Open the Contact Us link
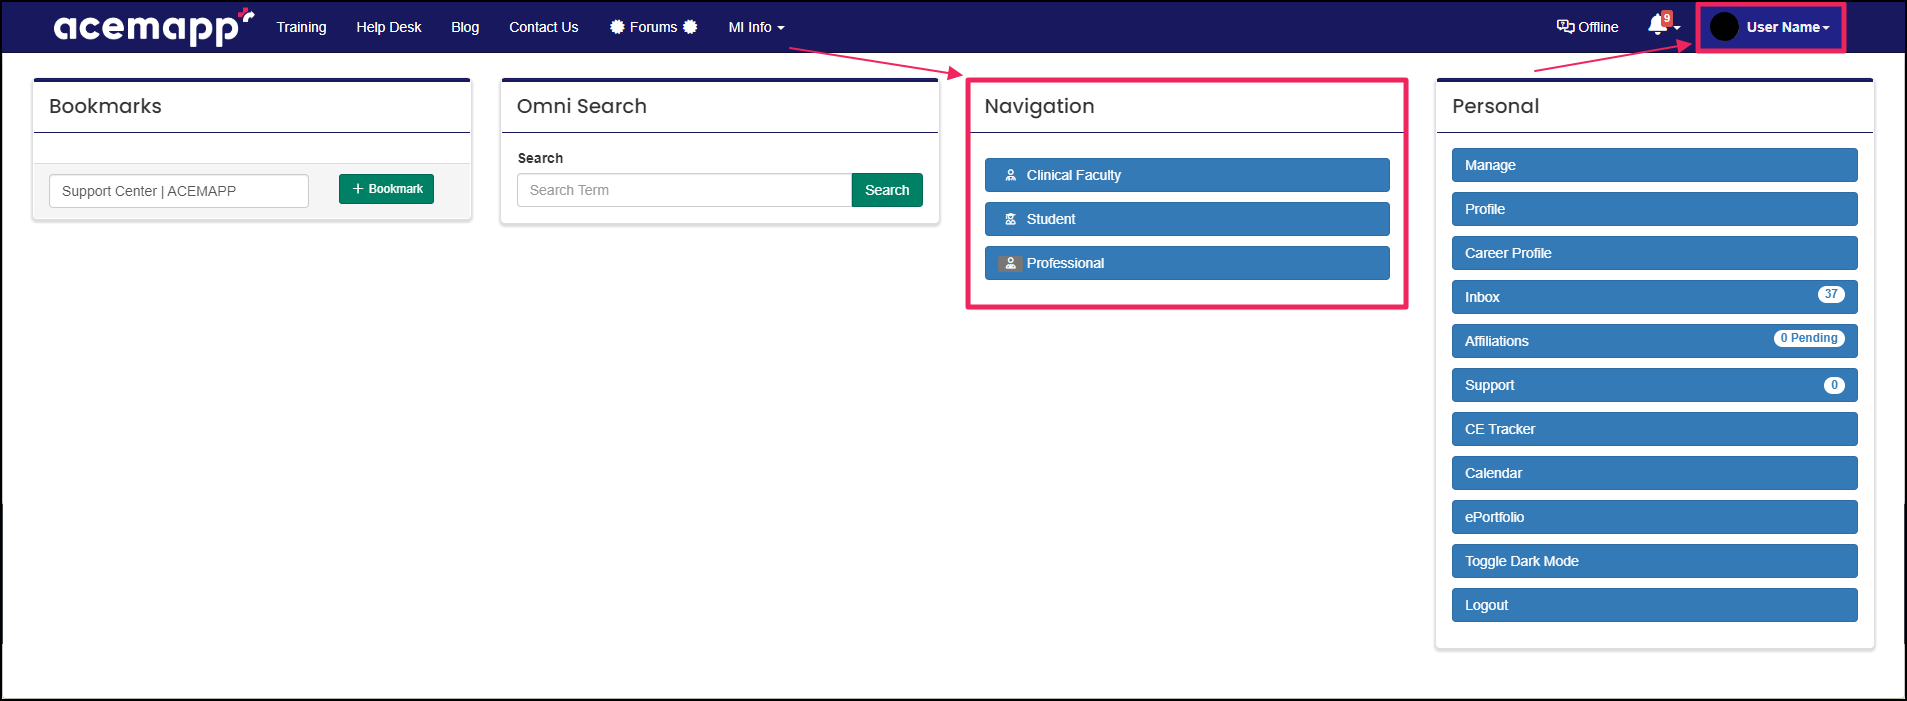The height and width of the screenshot is (701, 1907). point(544,27)
